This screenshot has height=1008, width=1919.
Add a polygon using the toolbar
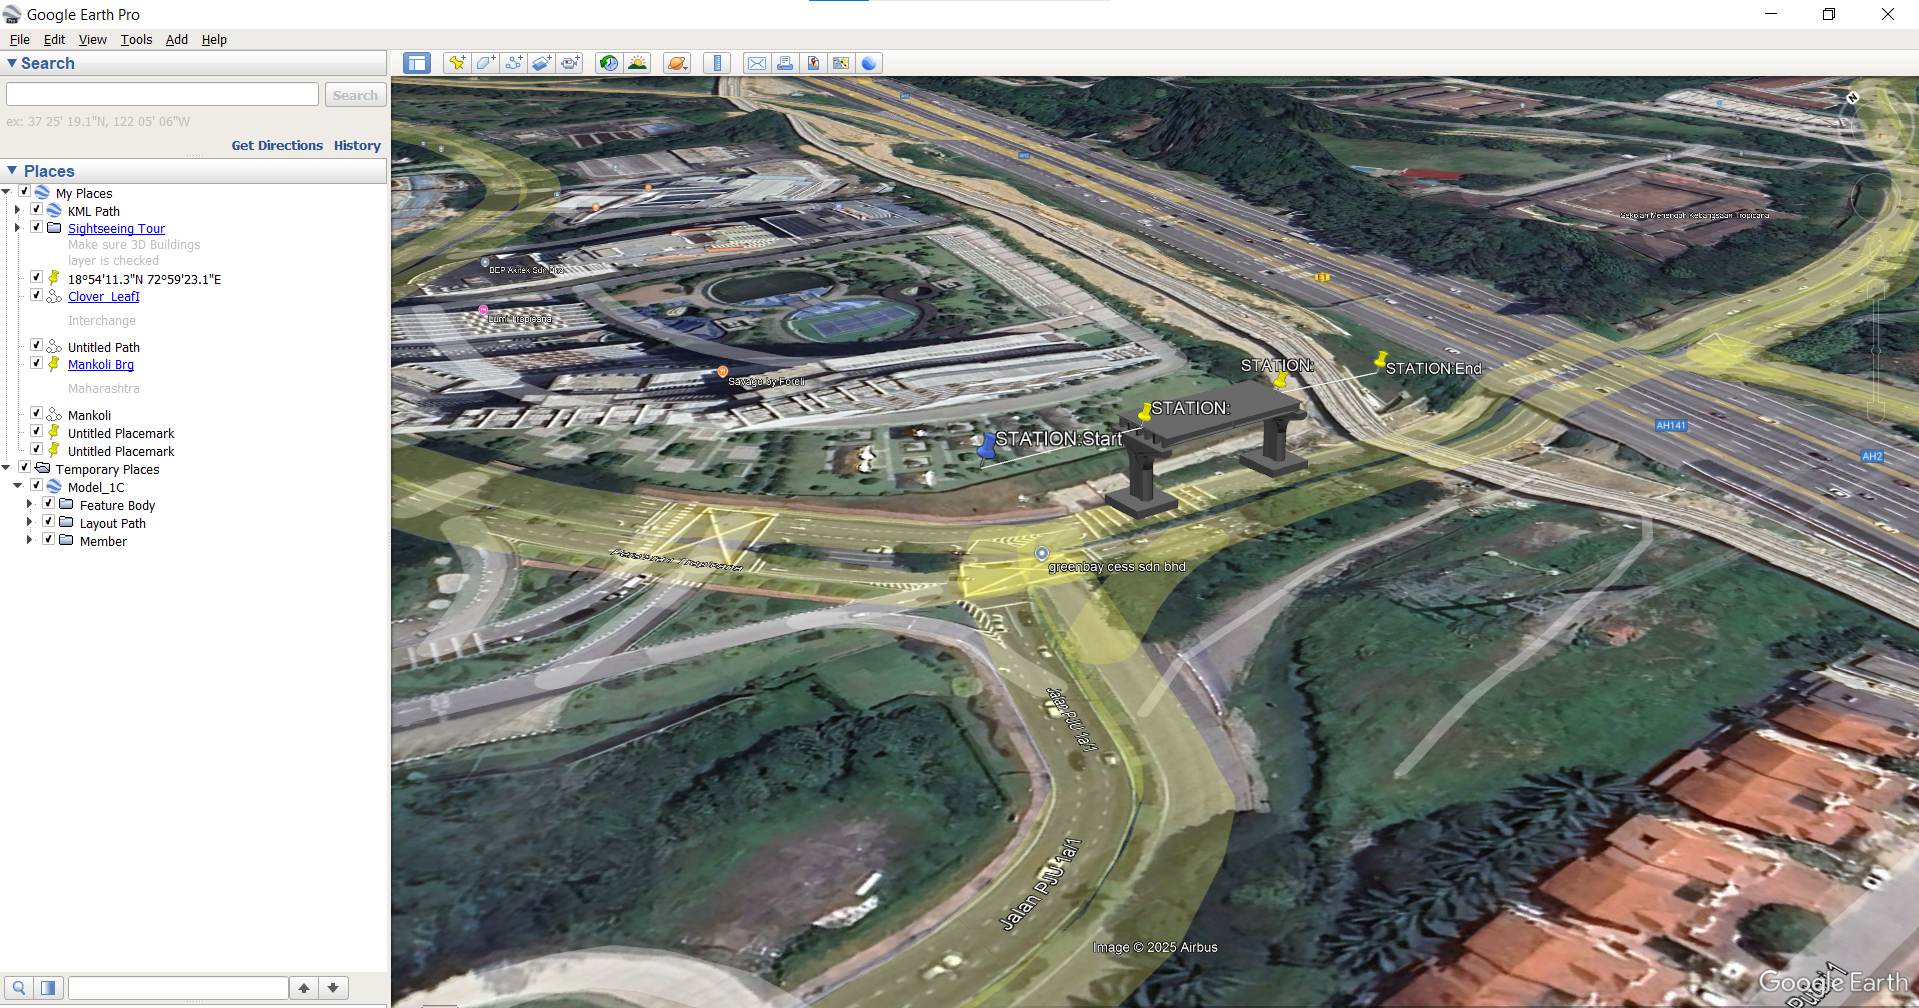point(485,63)
